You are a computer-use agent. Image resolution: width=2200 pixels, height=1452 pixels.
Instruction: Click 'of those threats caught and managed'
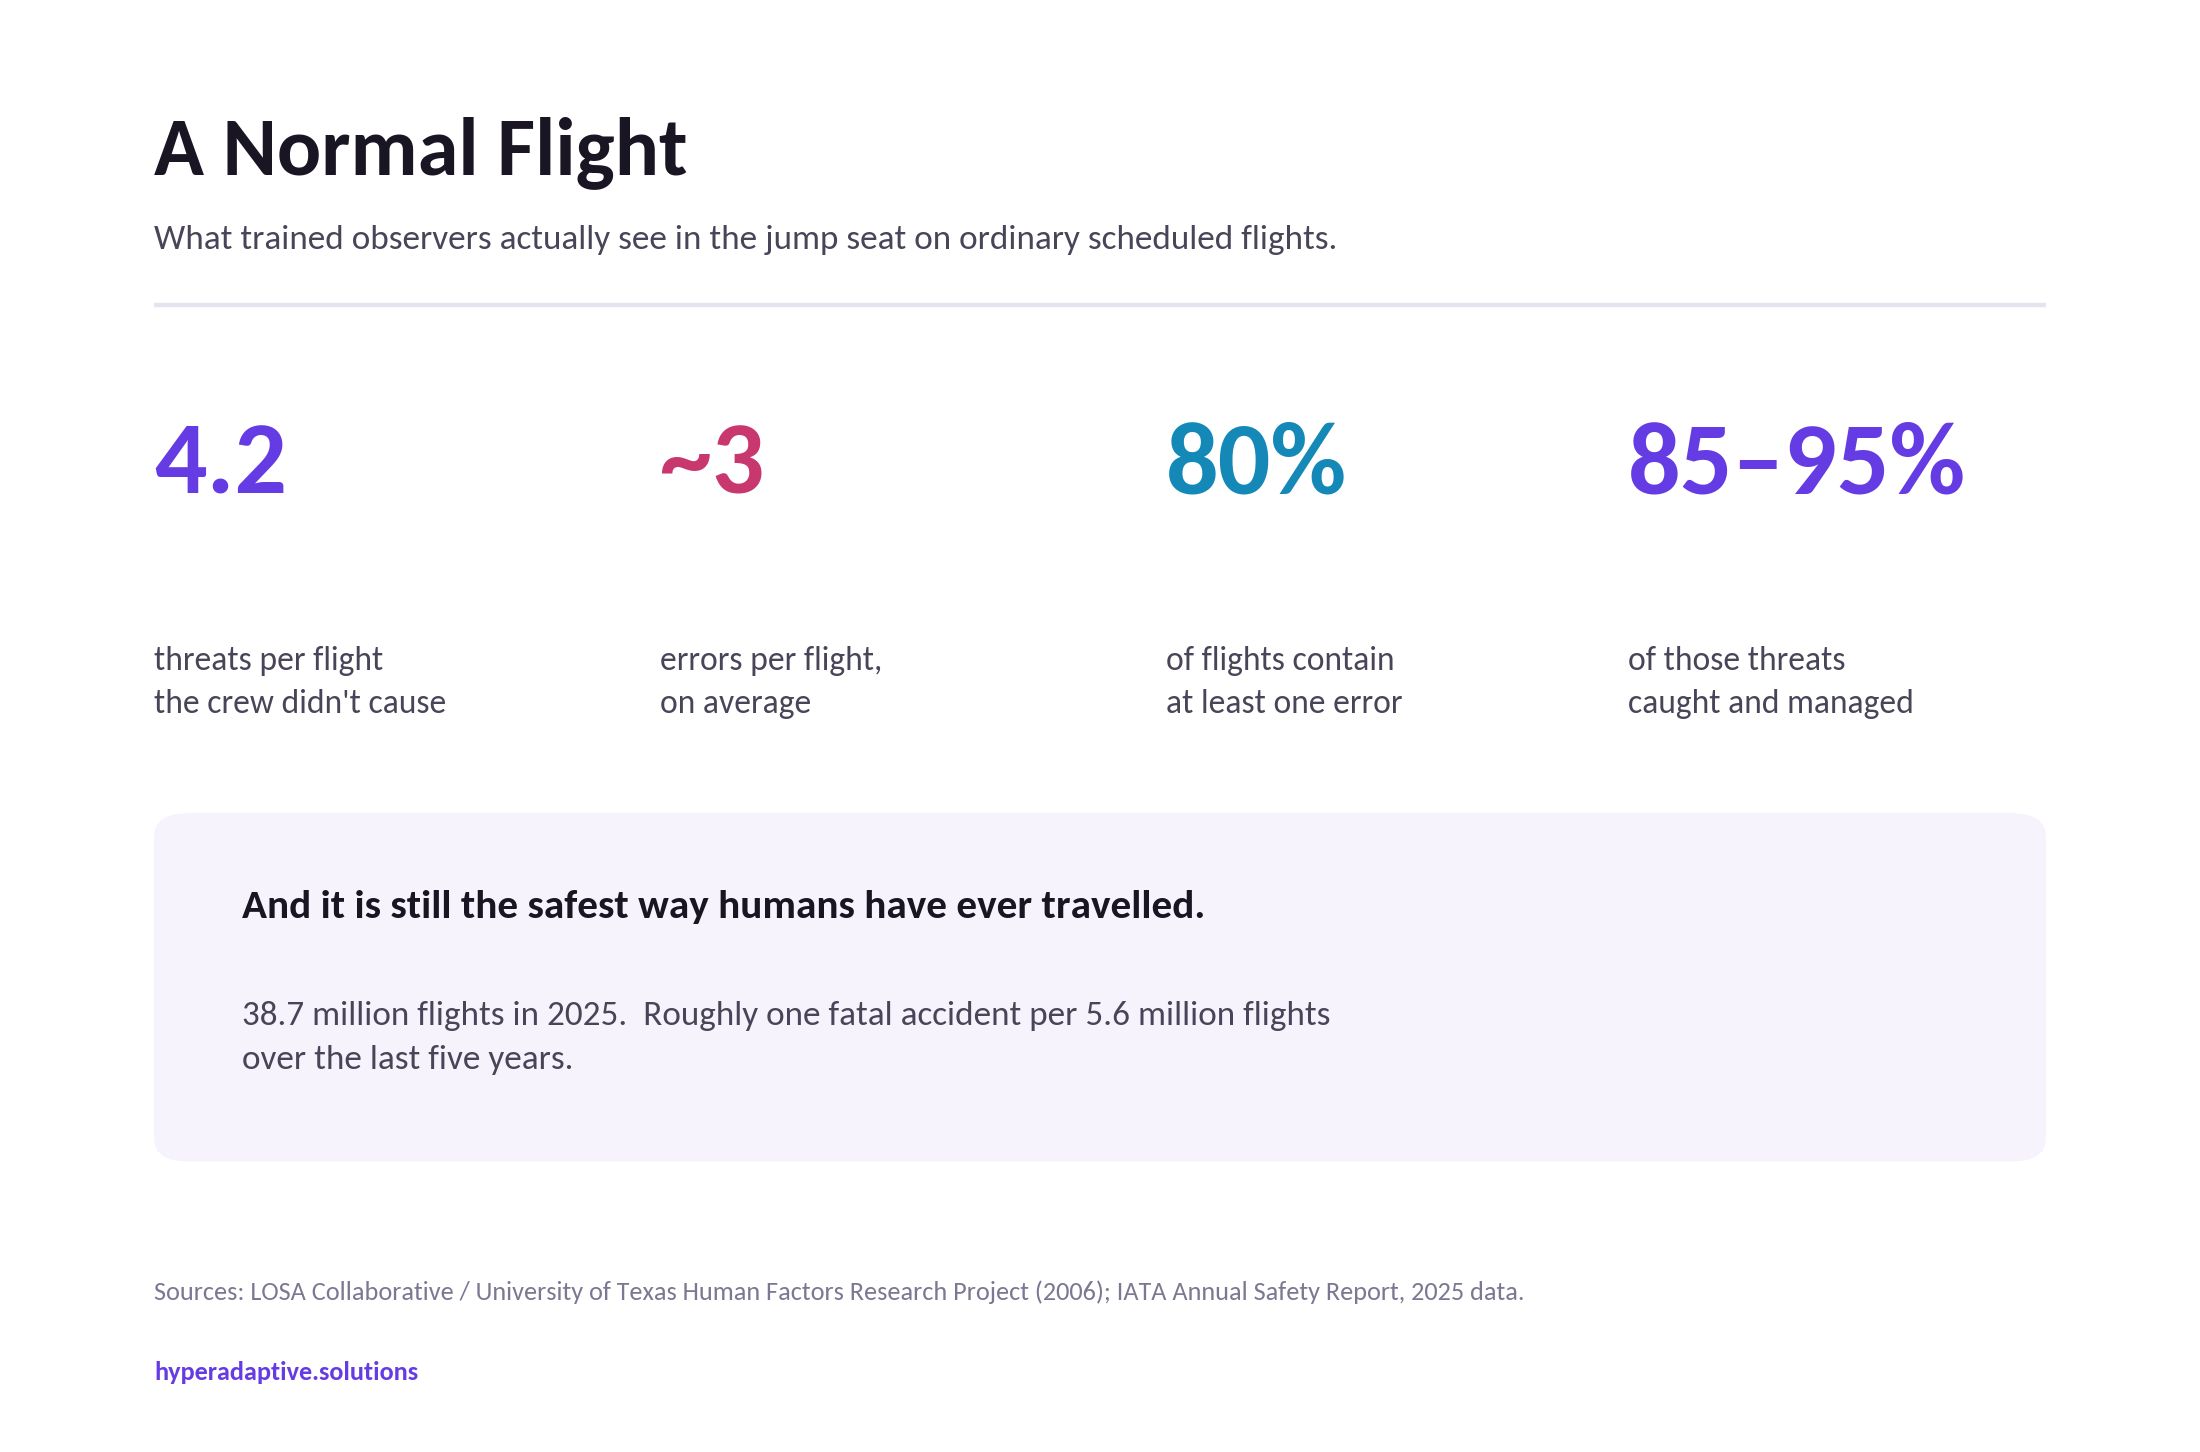click(1770, 681)
